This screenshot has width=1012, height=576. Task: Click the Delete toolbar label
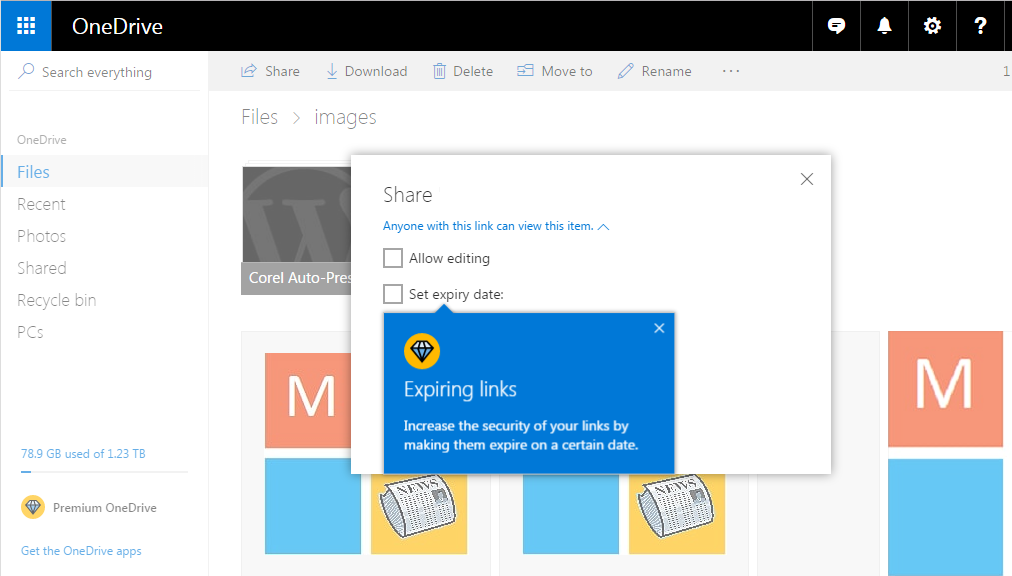coord(472,71)
